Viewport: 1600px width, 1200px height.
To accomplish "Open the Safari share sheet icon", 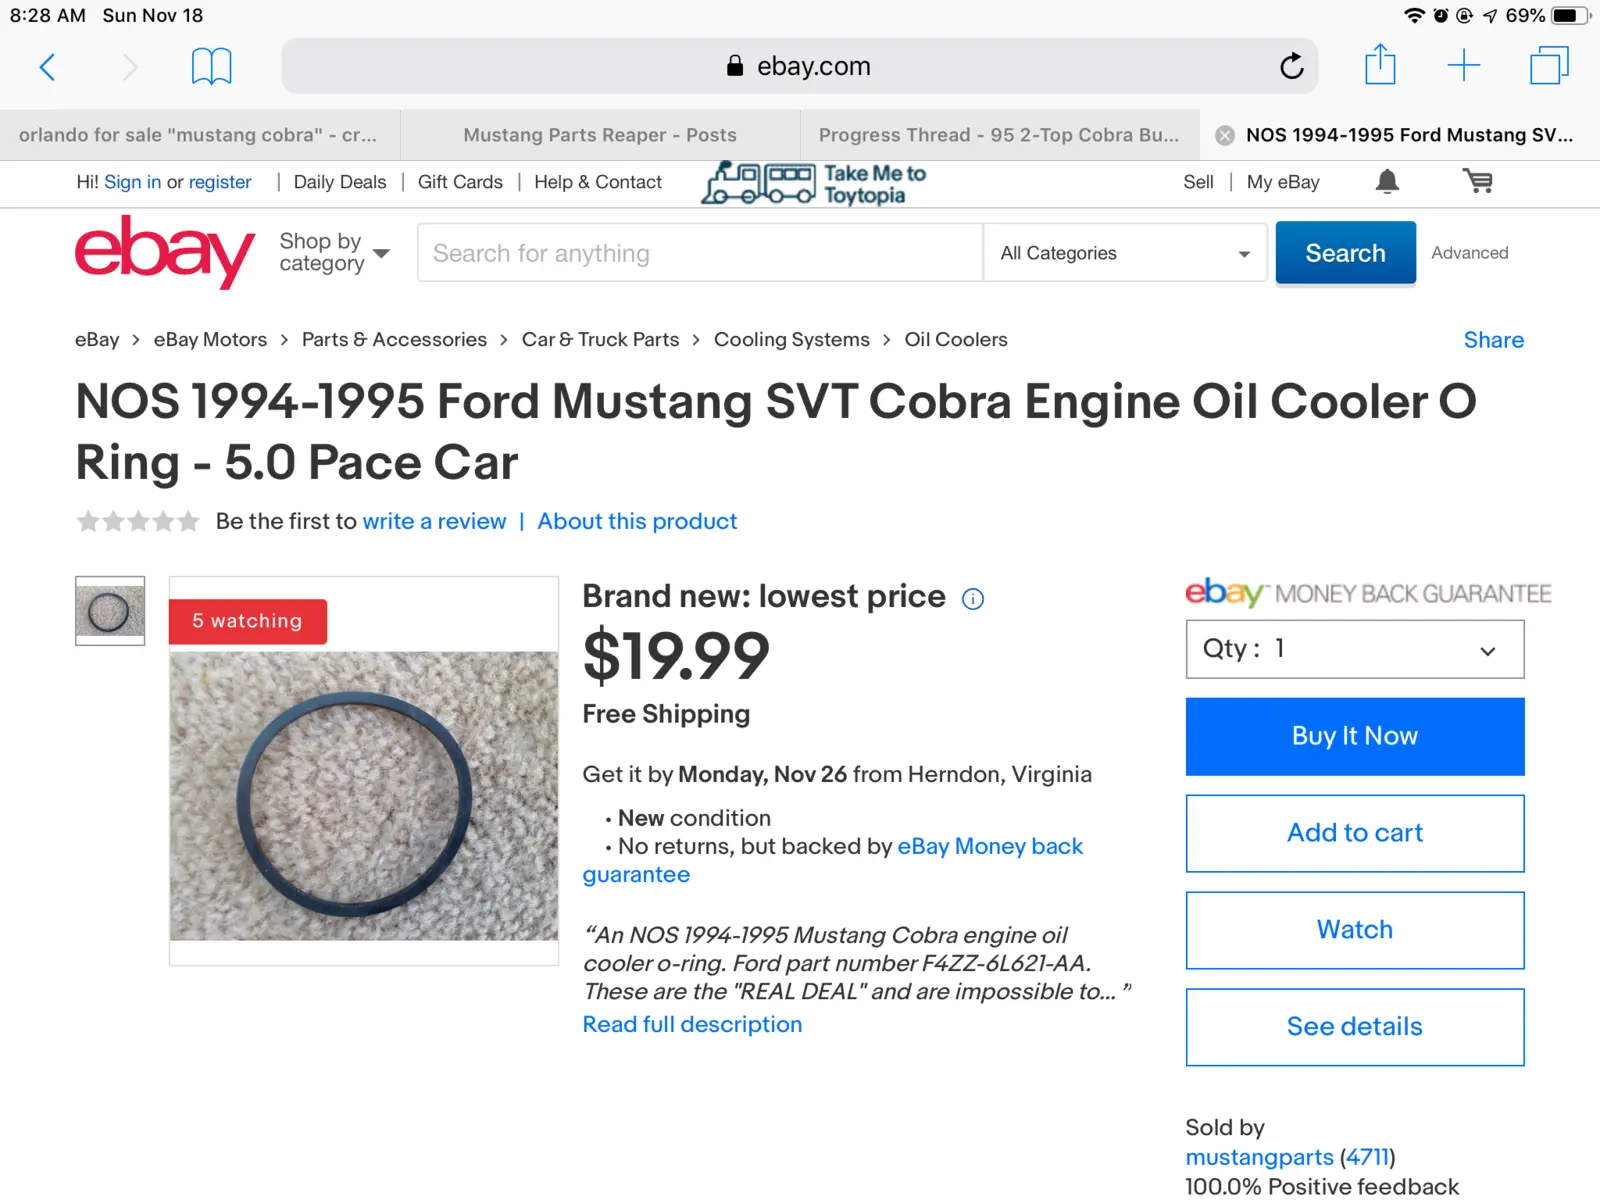I will click(x=1380, y=65).
